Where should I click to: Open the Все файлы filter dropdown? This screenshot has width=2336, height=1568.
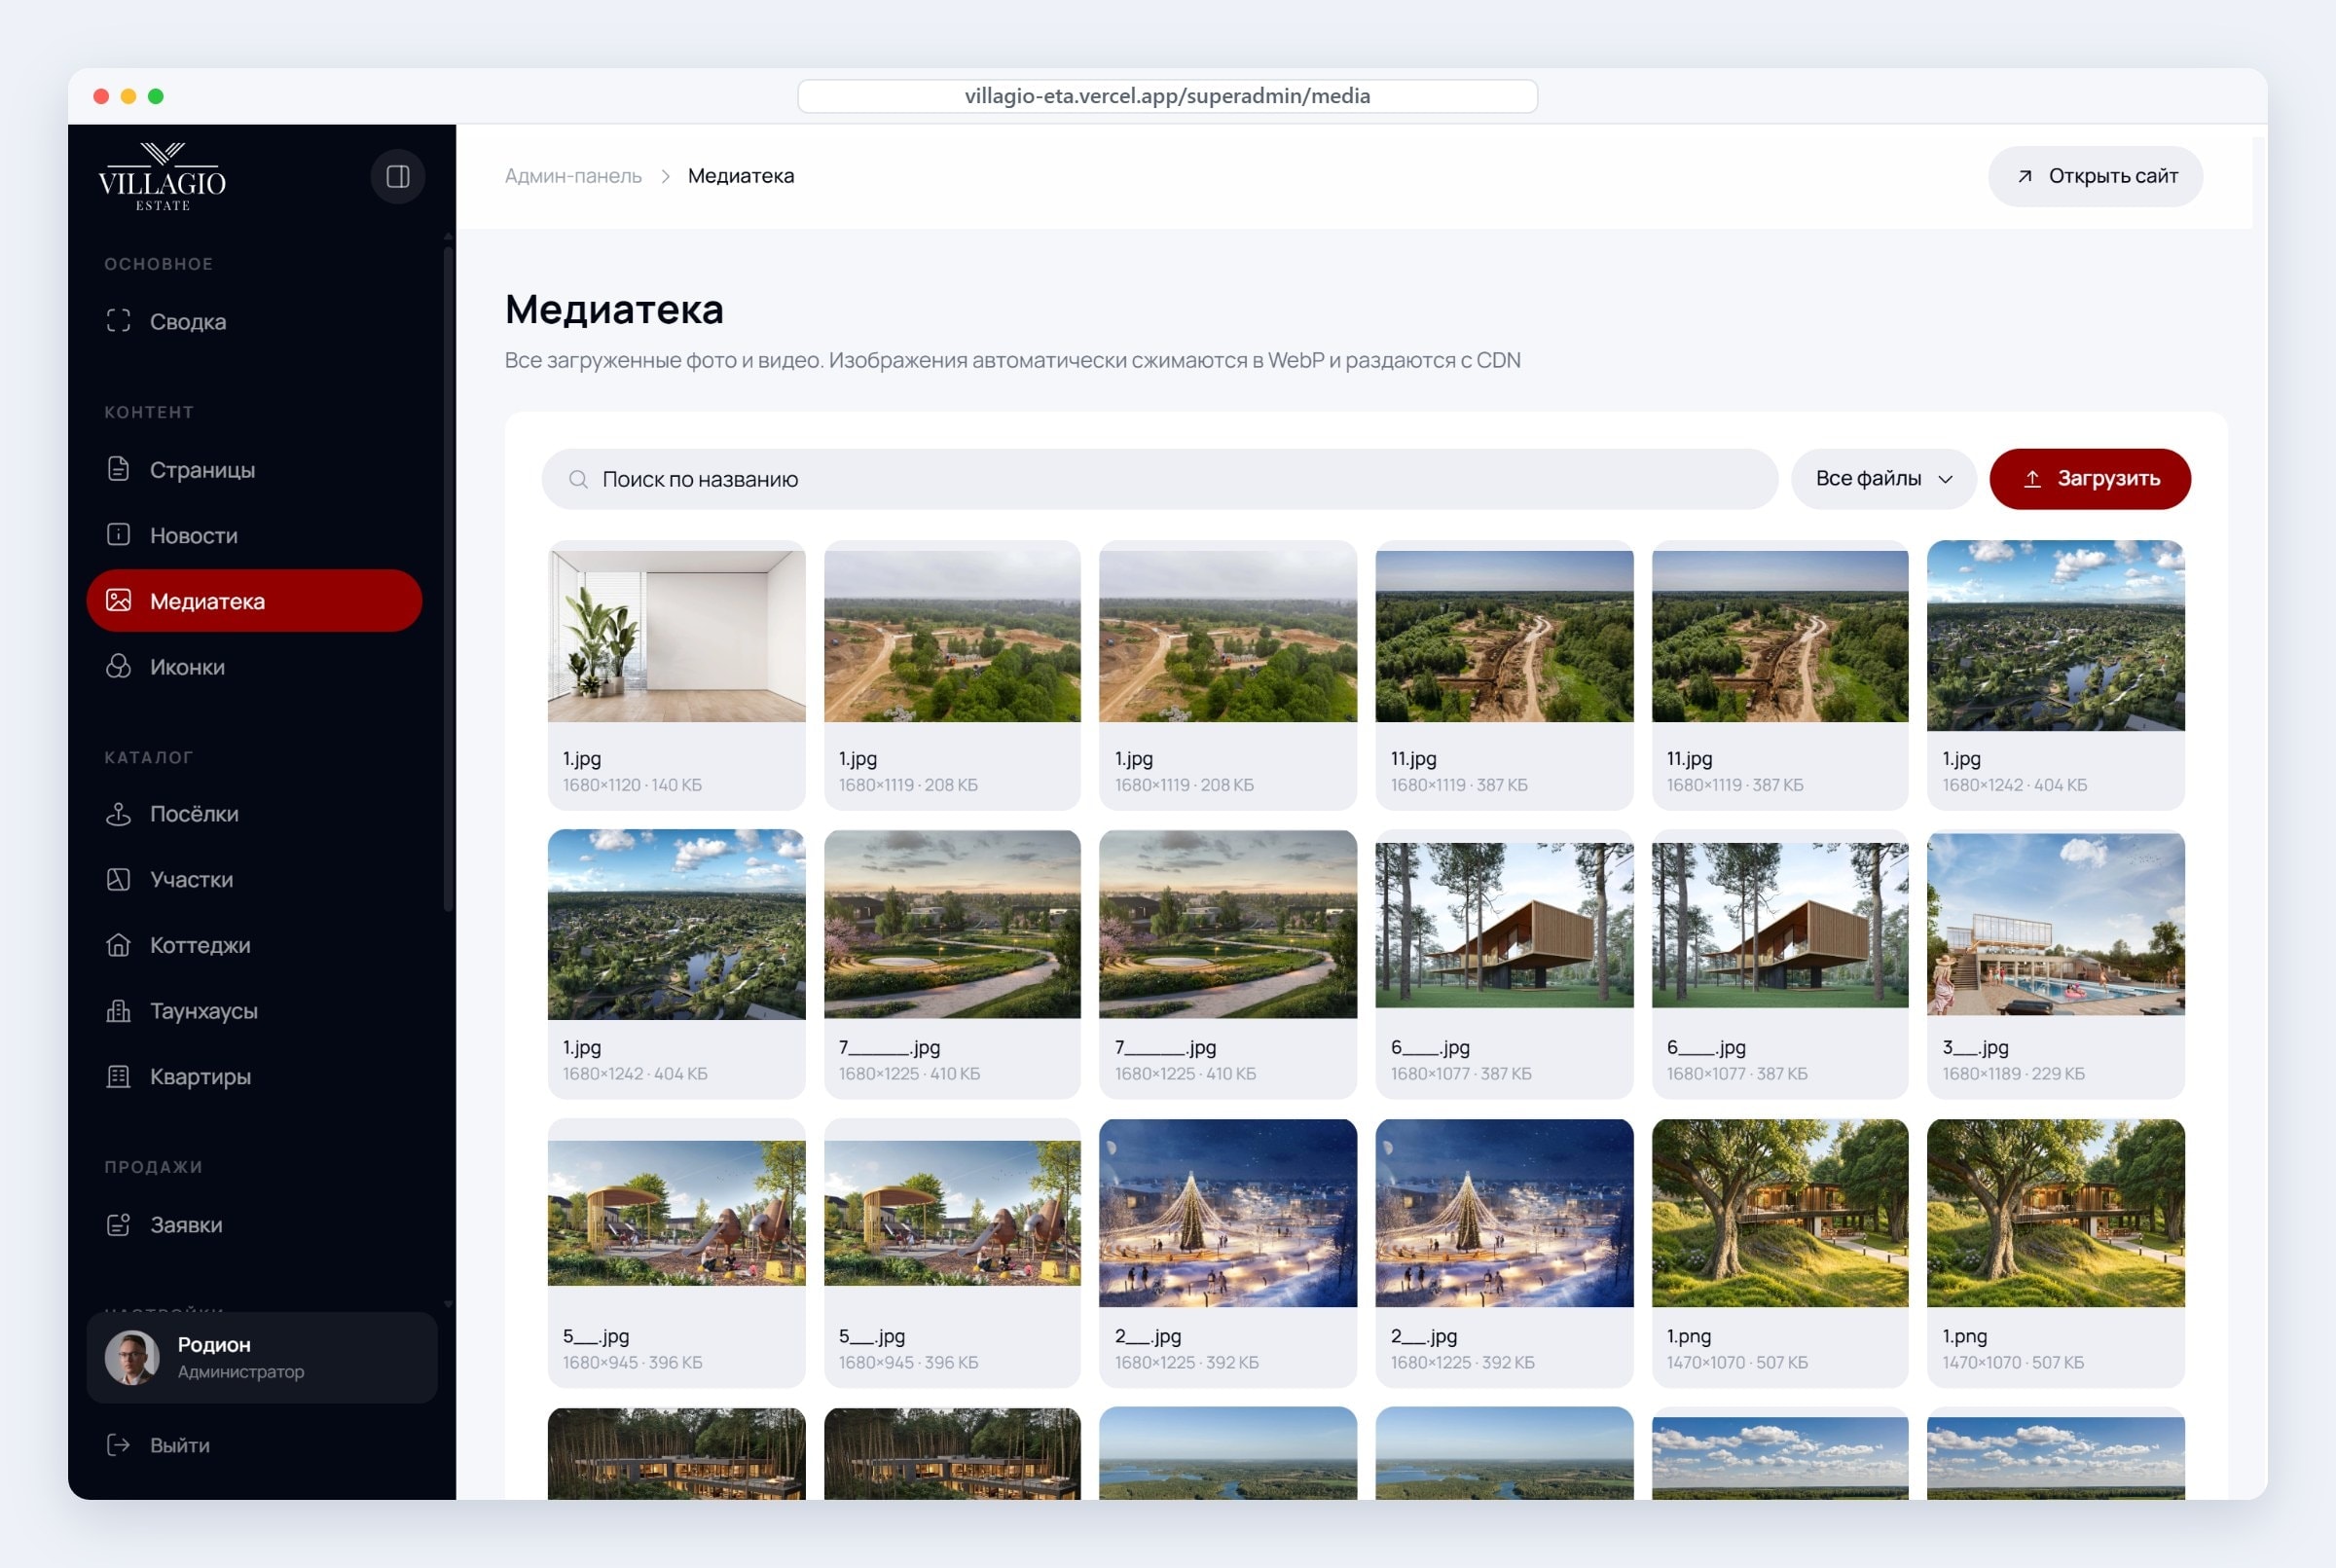1883,479
